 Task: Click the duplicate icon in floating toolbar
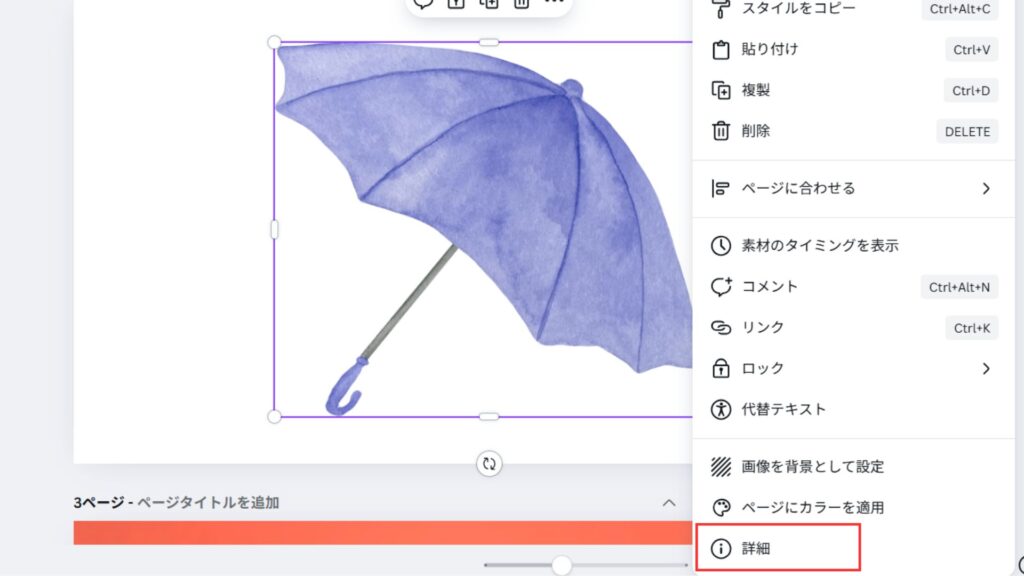pyautogui.click(x=488, y=3)
